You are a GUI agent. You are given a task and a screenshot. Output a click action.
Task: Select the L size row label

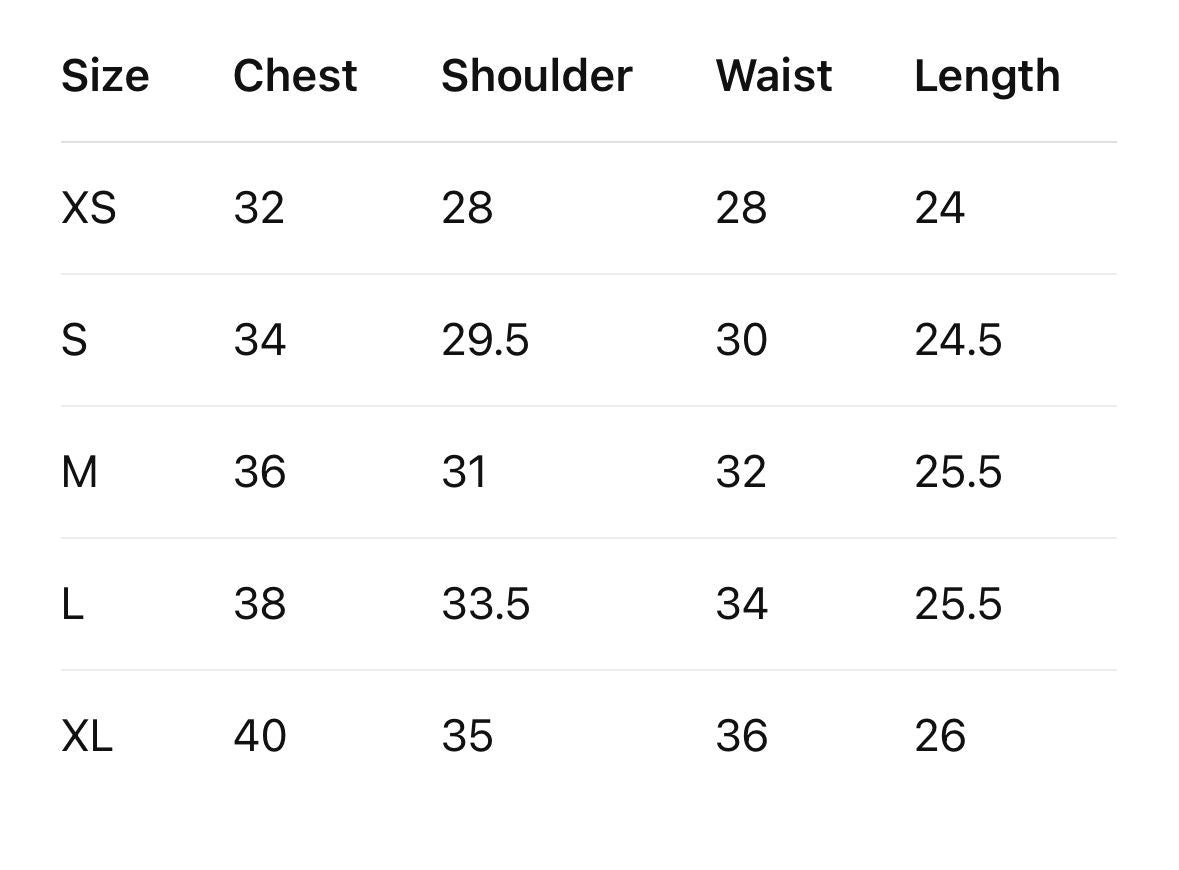(72, 604)
